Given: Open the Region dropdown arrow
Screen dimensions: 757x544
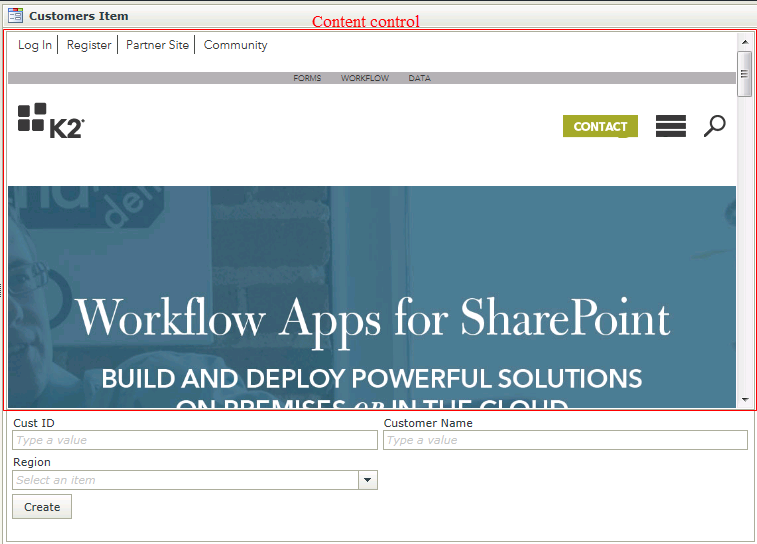Looking at the screenshot, I should tap(368, 480).
